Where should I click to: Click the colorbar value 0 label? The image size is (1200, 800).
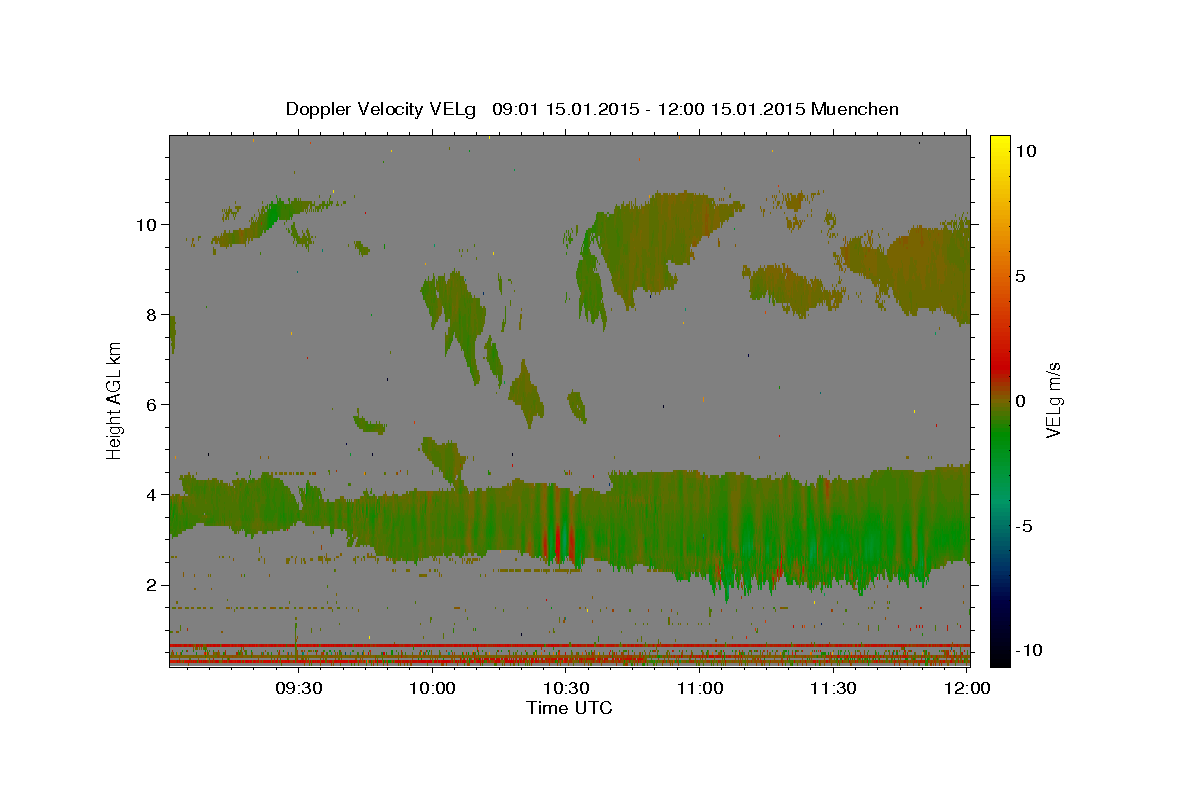(x=1020, y=401)
